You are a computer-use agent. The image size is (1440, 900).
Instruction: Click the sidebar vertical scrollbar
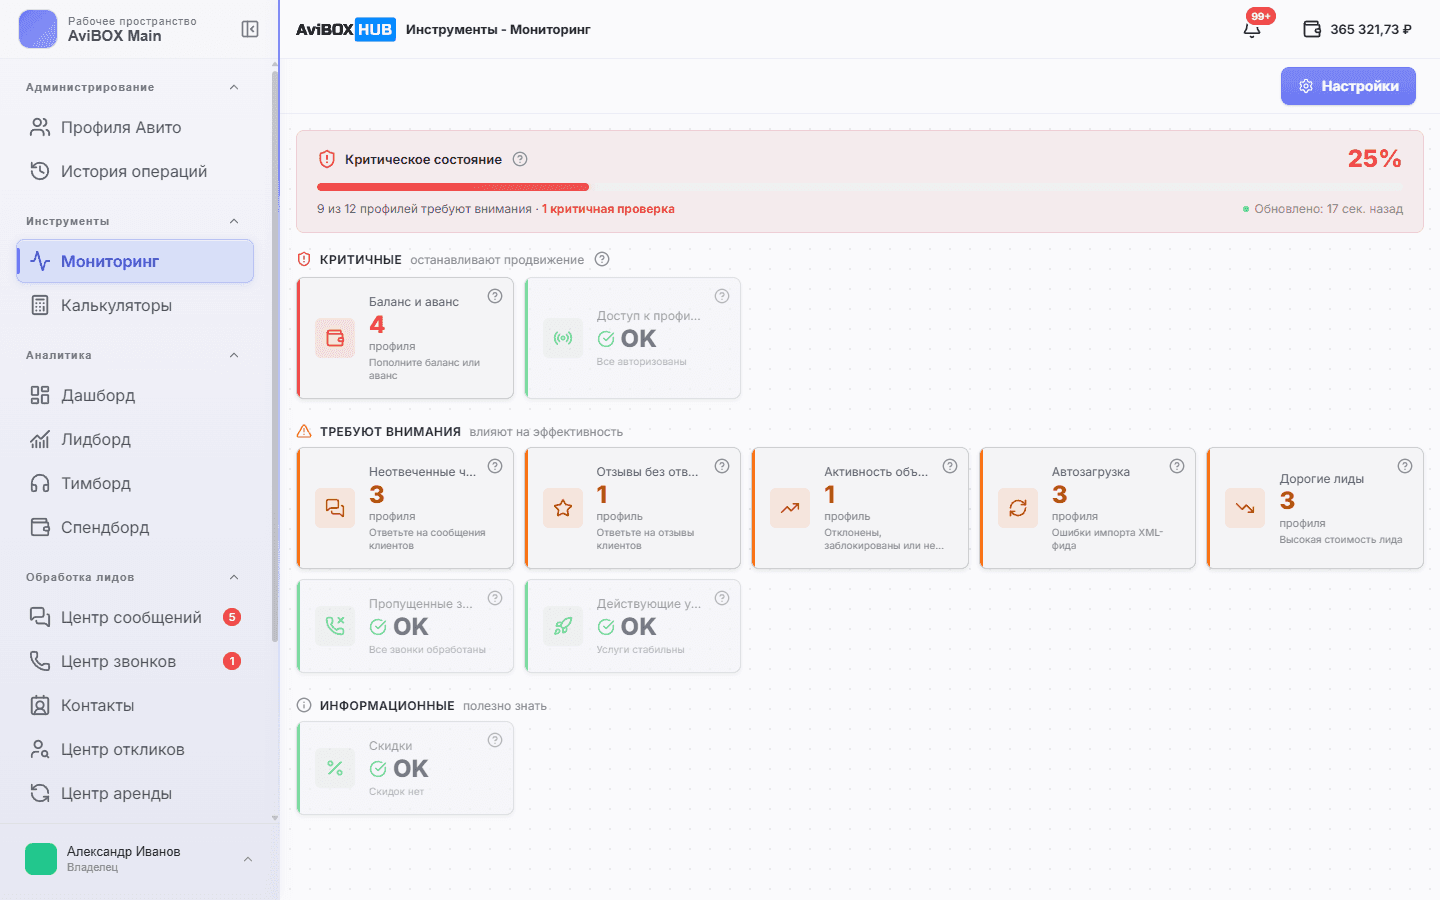(x=275, y=355)
